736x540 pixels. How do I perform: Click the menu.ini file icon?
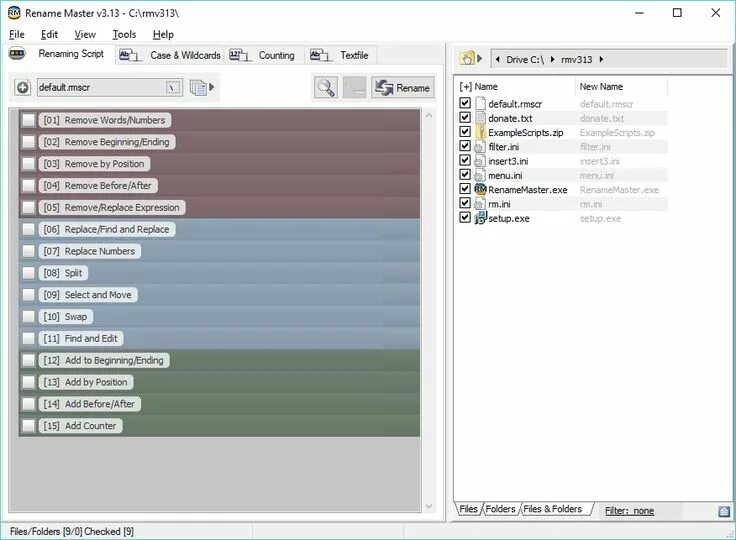[x=480, y=175]
